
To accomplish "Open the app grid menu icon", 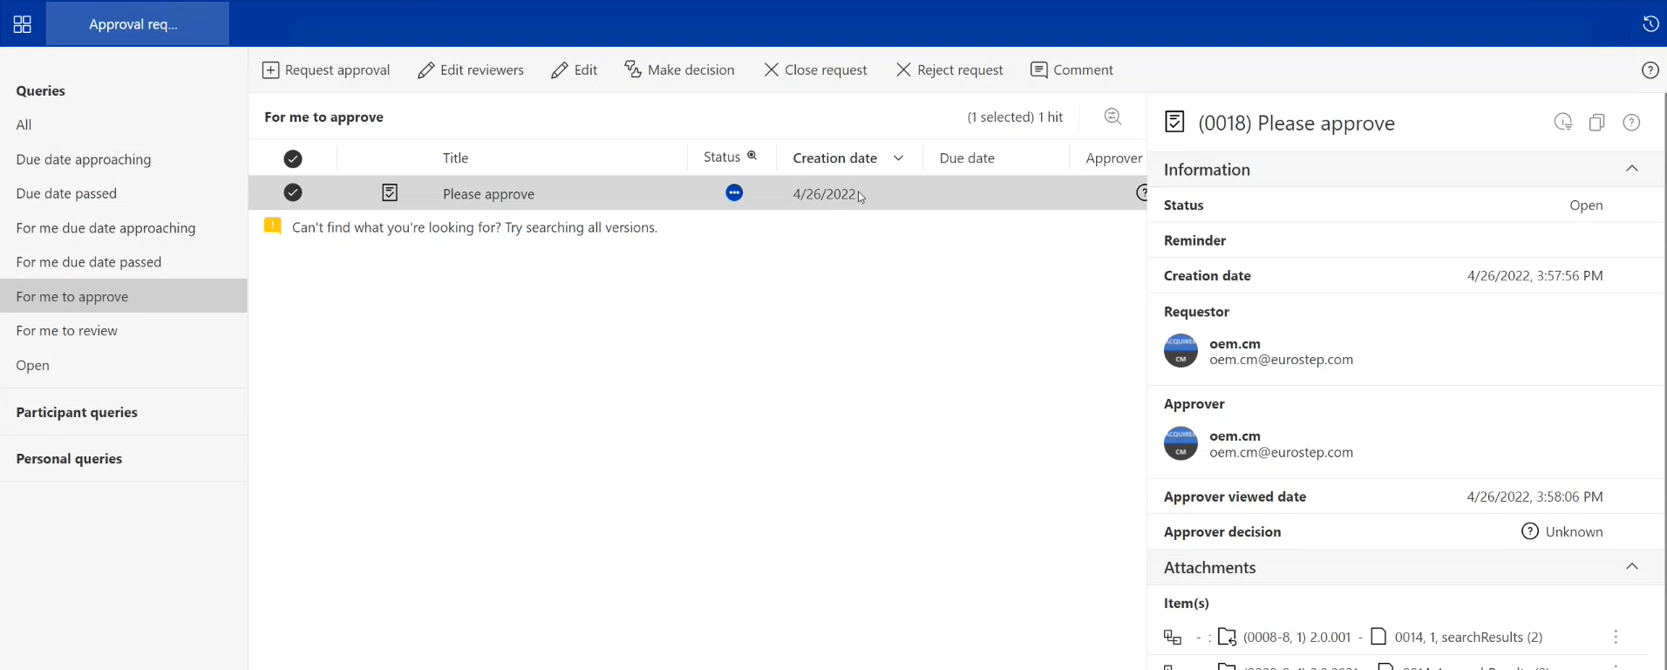I will click(22, 24).
